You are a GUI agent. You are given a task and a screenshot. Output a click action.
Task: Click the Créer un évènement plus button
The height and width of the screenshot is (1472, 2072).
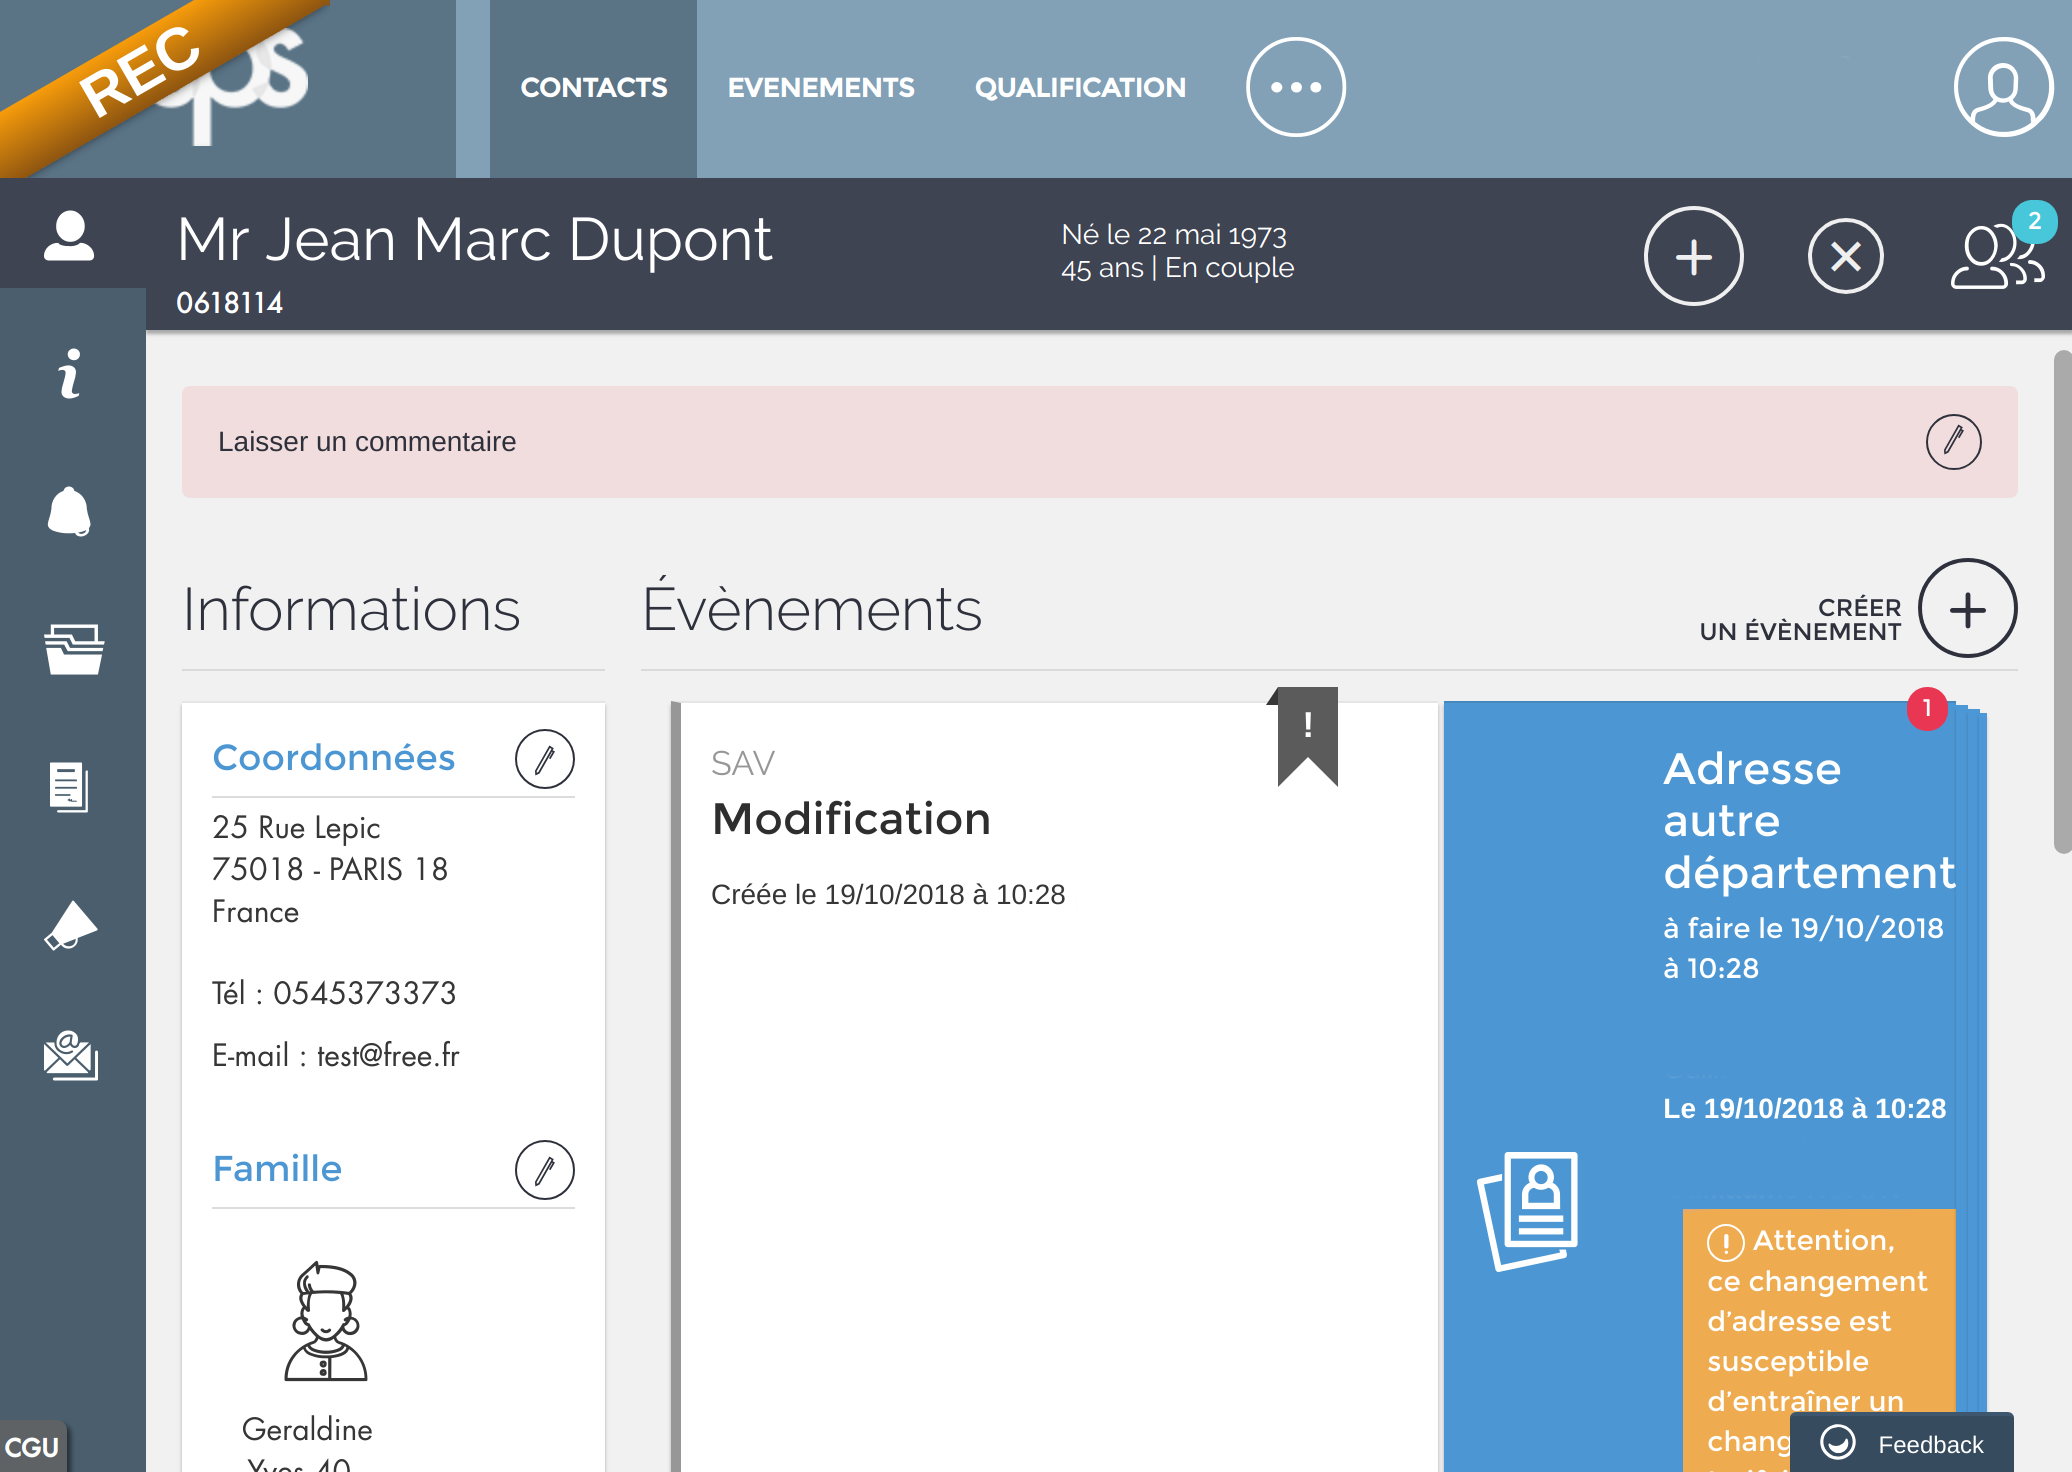tap(1967, 609)
